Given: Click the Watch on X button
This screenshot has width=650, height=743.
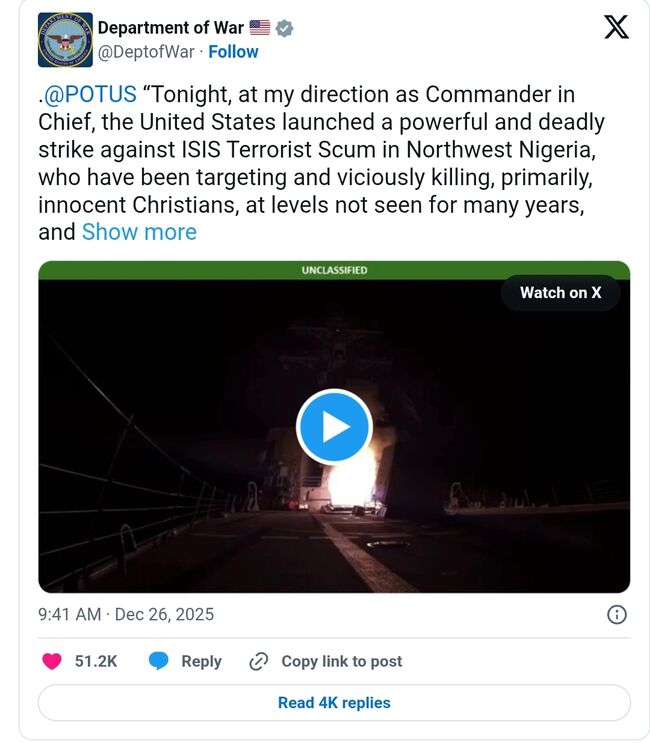Looking at the screenshot, I should (x=560, y=293).
